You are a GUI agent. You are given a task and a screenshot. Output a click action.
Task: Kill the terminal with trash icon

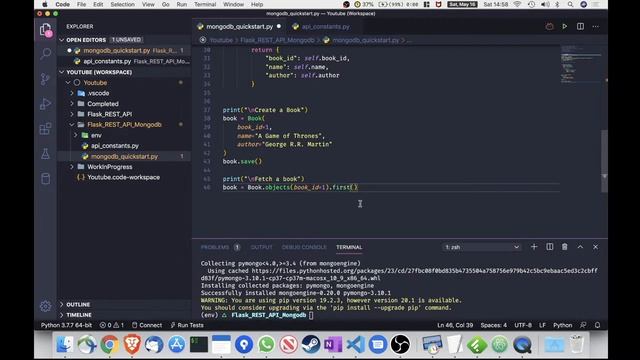pos(564,247)
